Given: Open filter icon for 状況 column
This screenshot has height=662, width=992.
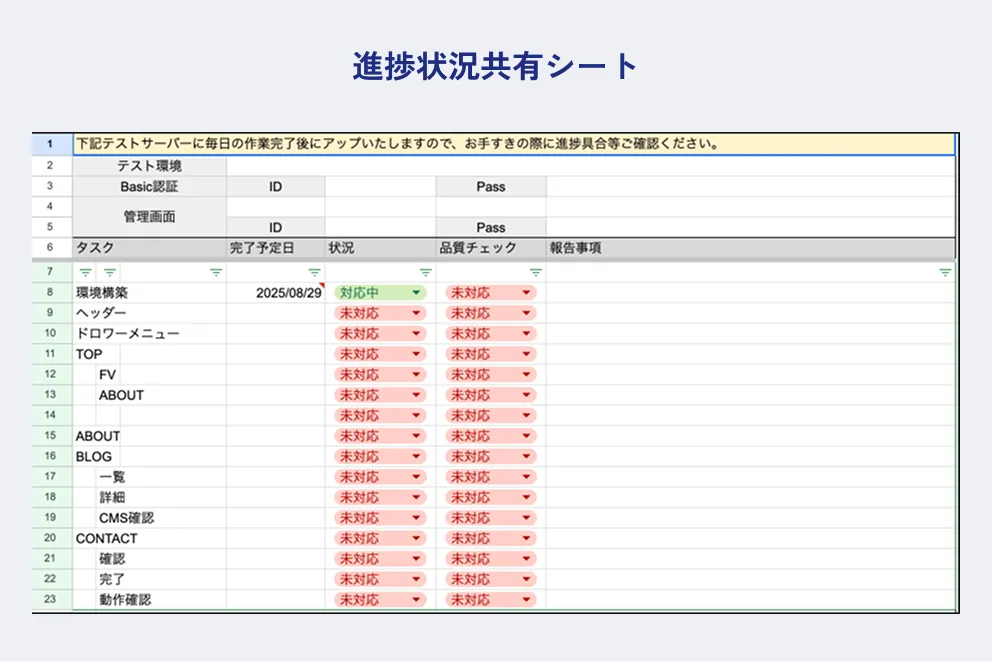Looking at the screenshot, I should point(425,272).
